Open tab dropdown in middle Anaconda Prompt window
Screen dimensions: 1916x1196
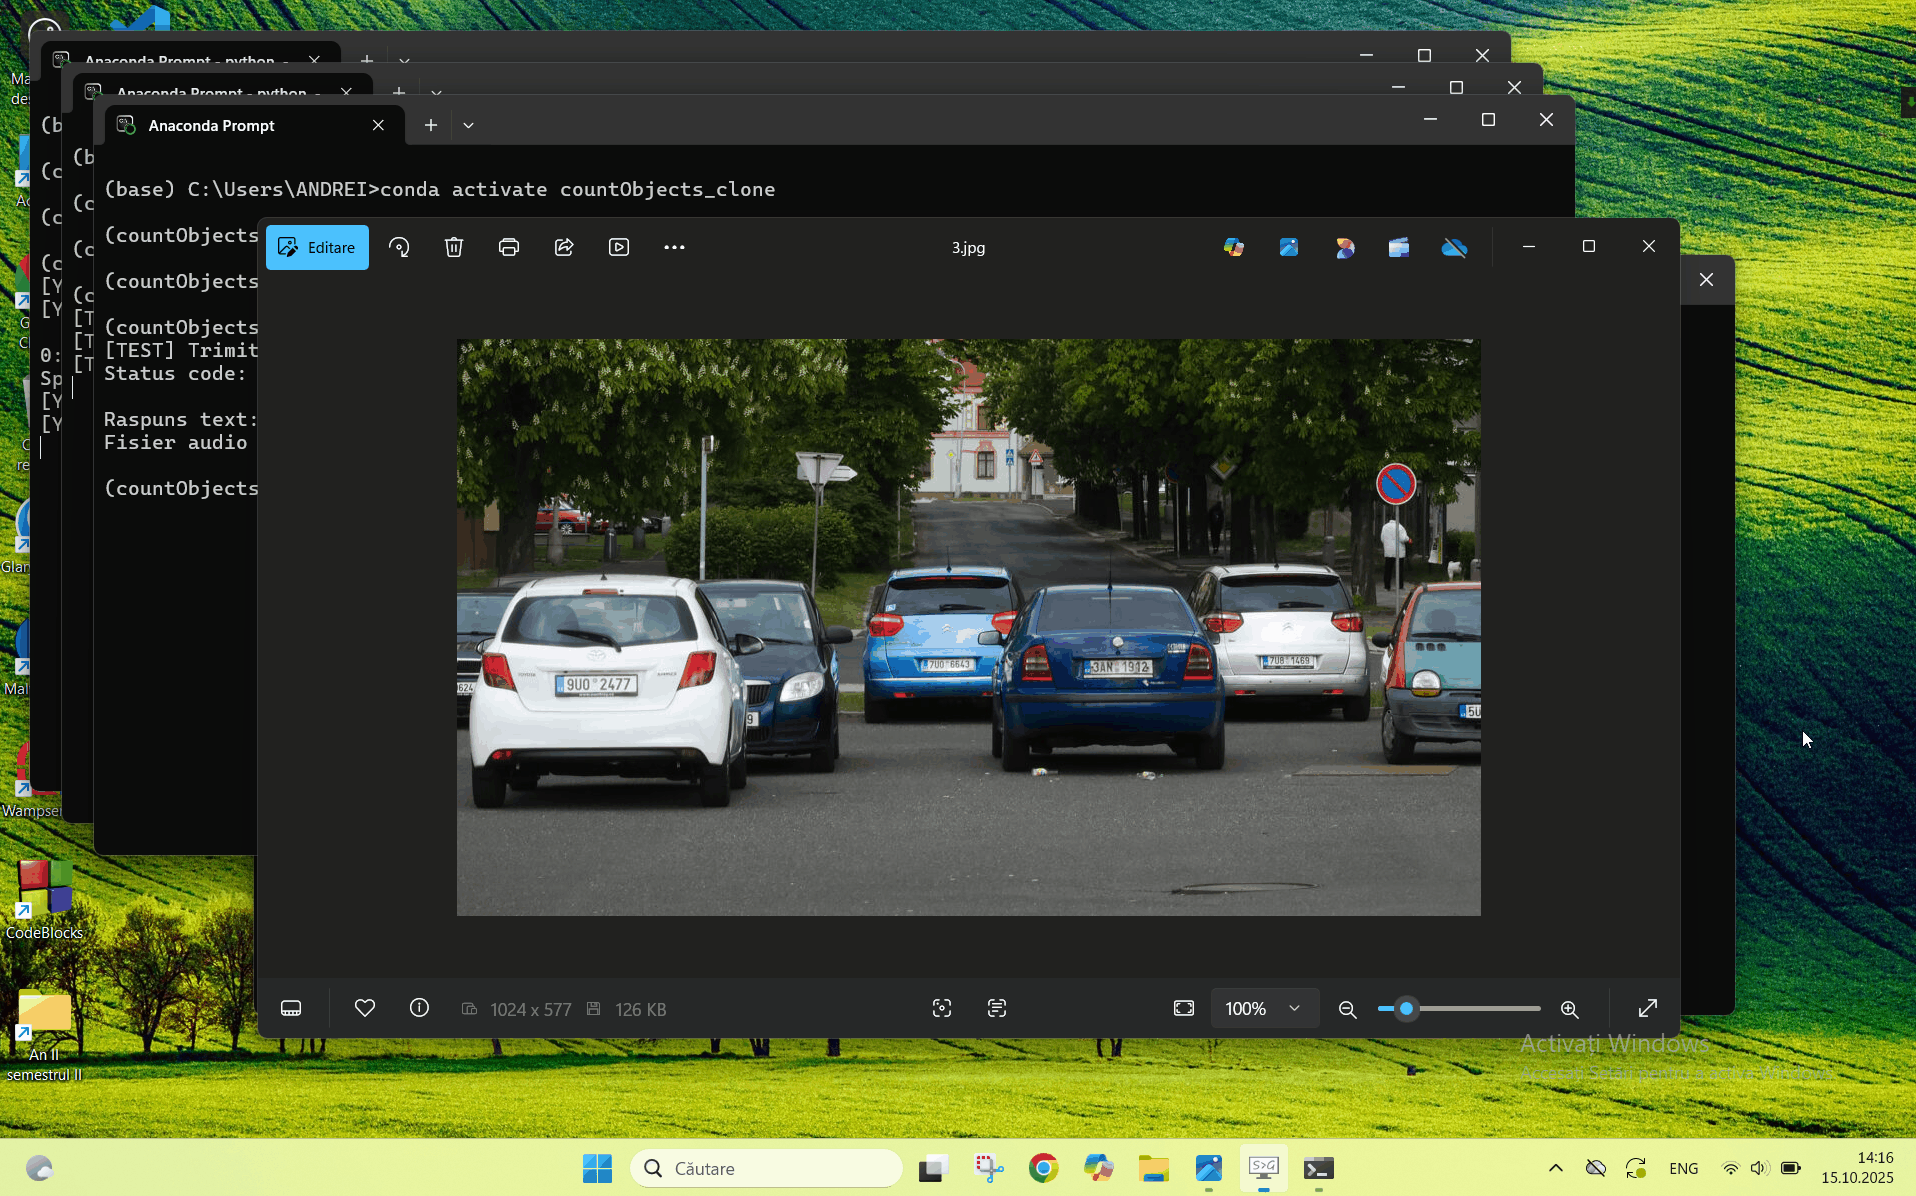click(436, 92)
